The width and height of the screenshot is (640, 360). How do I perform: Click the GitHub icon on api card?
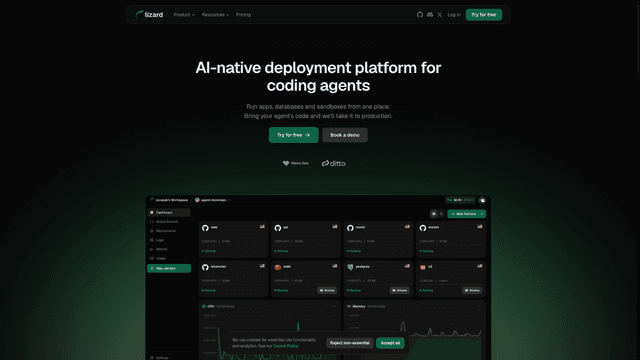tap(278, 228)
